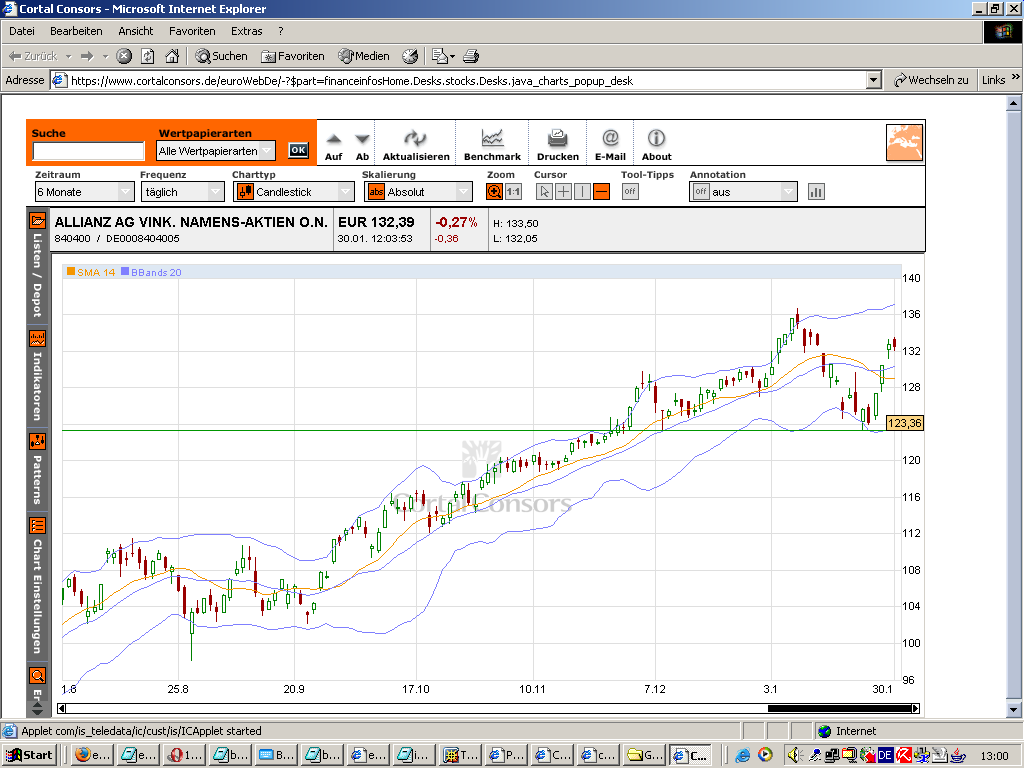The width and height of the screenshot is (1024, 768).
Task: Select the Zoom magnifier tool
Action: tap(495, 192)
